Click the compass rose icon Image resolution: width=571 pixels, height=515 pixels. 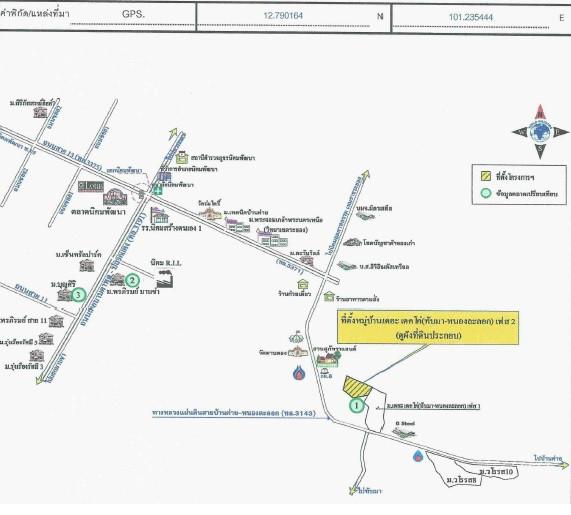click(540, 132)
